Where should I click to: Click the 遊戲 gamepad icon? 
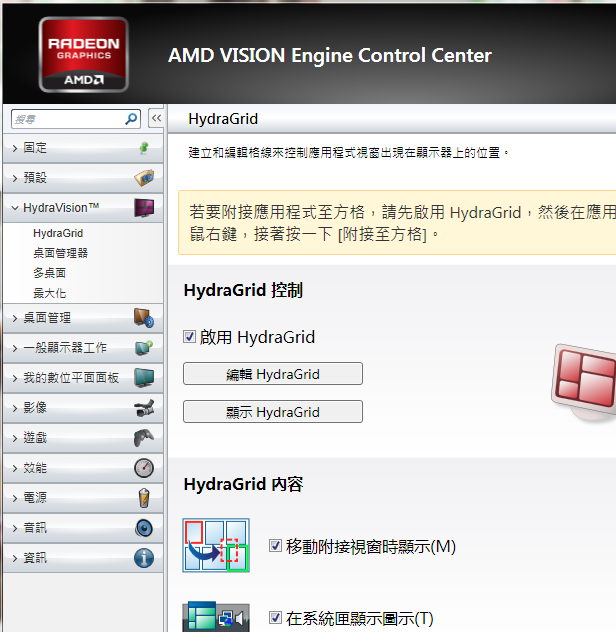click(x=144, y=438)
